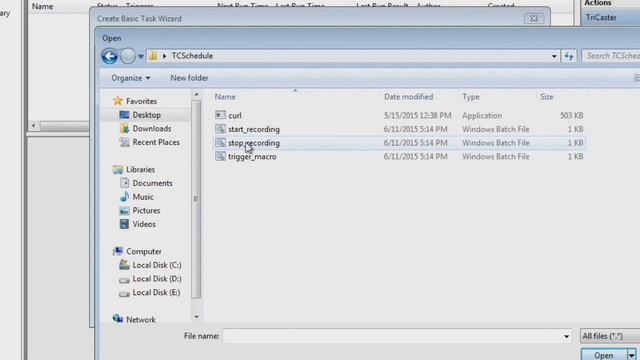Focus the Search TCSchedule box

click(611, 56)
